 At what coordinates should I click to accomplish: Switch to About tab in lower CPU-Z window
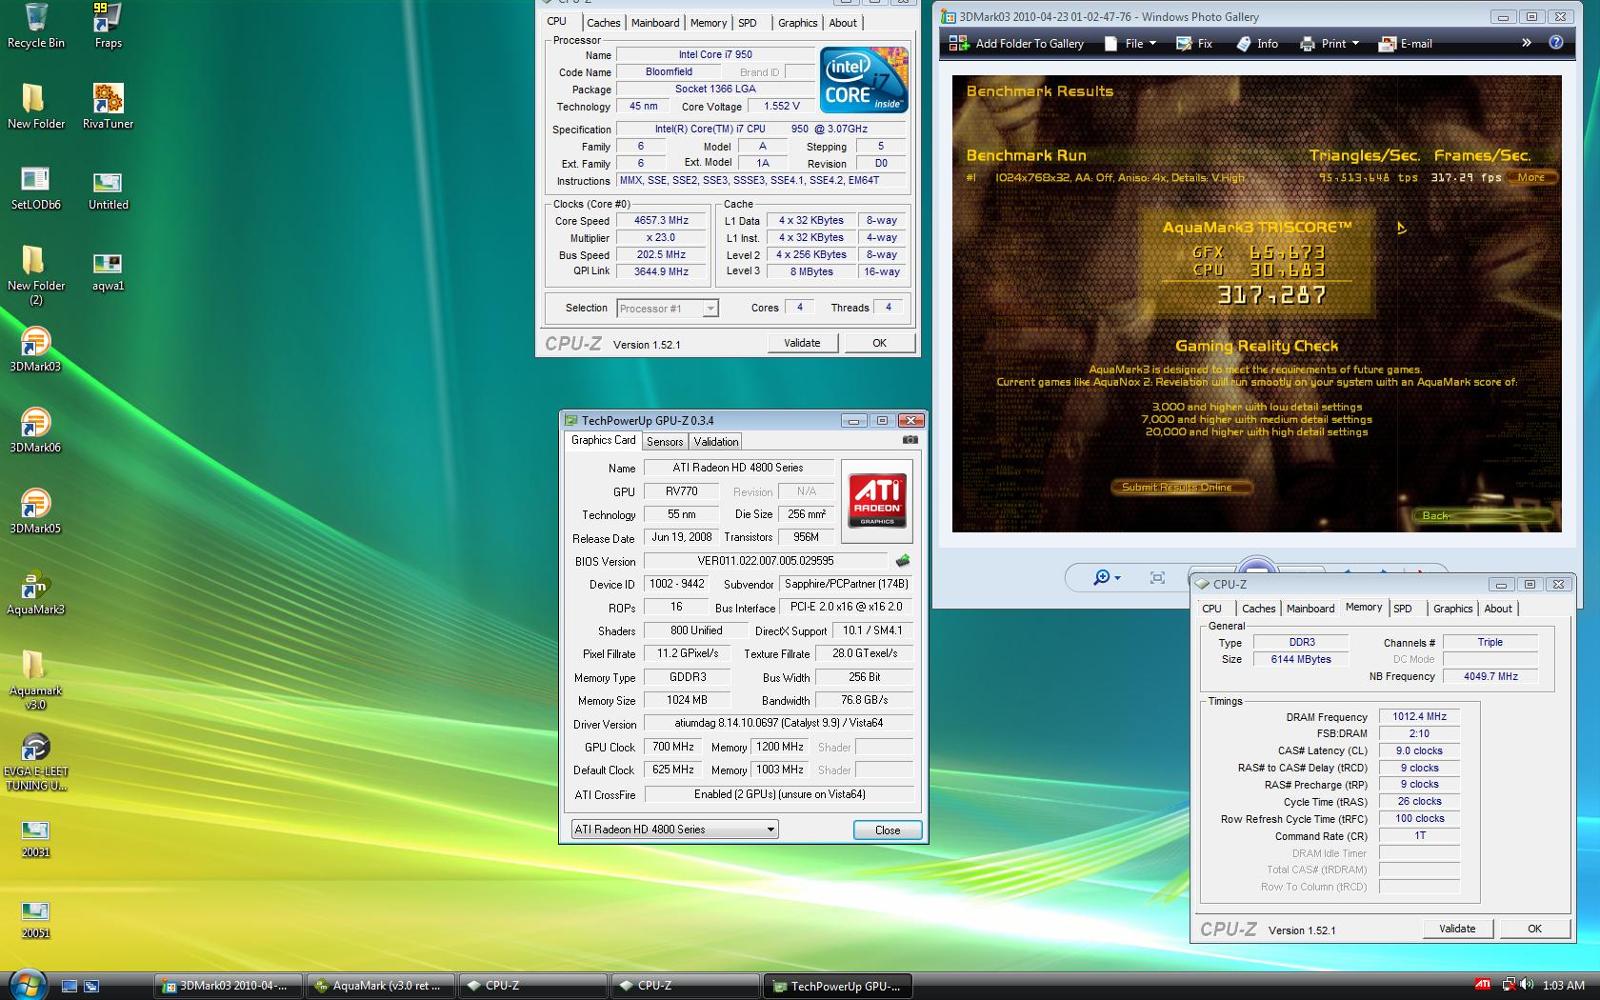point(1498,608)
